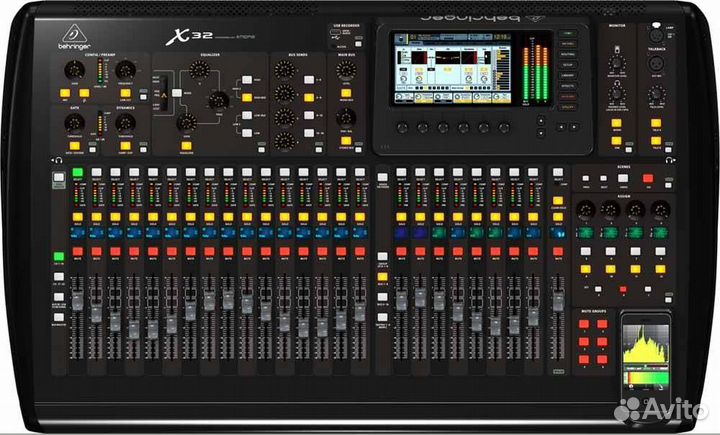The image size is (720, 435).
Task: Open the Setup screen button
Action: [x=568, y=65]
